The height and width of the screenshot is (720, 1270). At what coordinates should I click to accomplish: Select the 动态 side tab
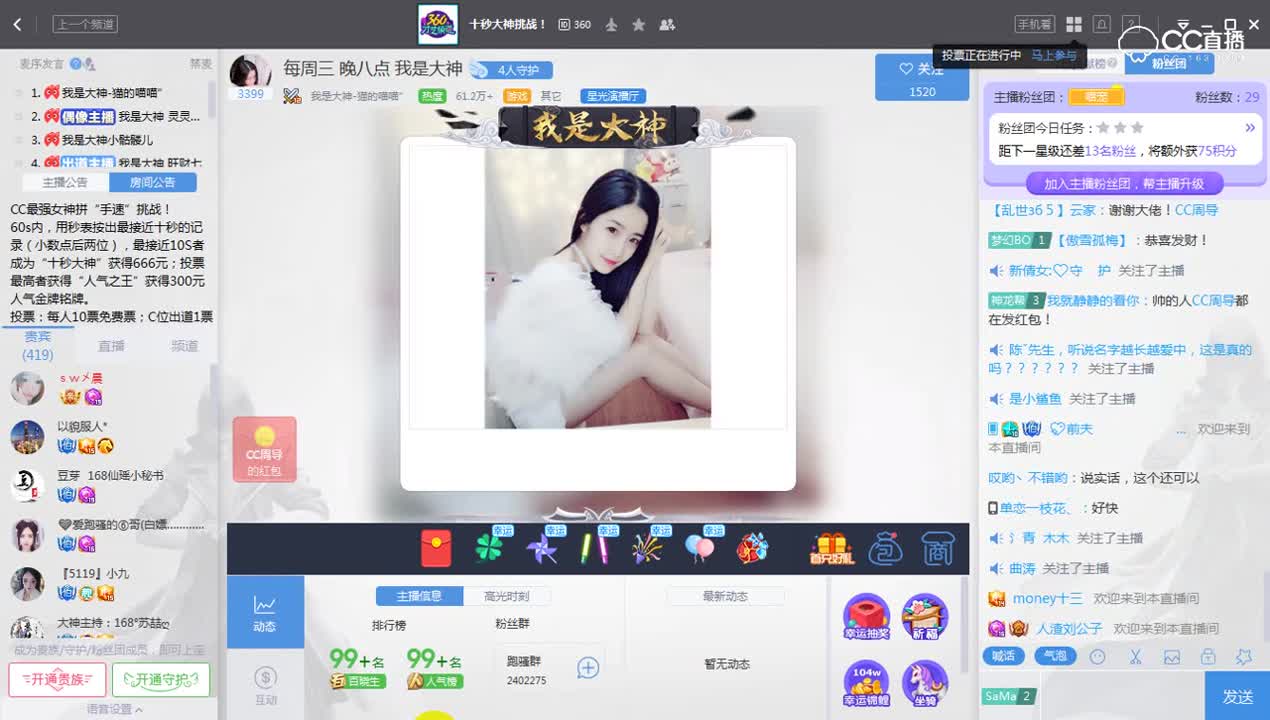click(265, 612)
